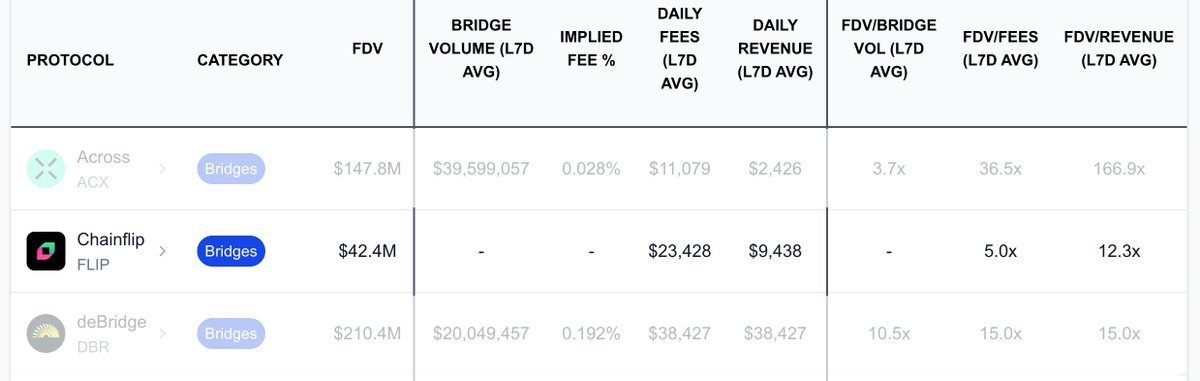Sort by Daily Fees (L7D AVG) header
Viewport: 1200px width, 381px height.
pyautogui.click(x=680, y=48)
